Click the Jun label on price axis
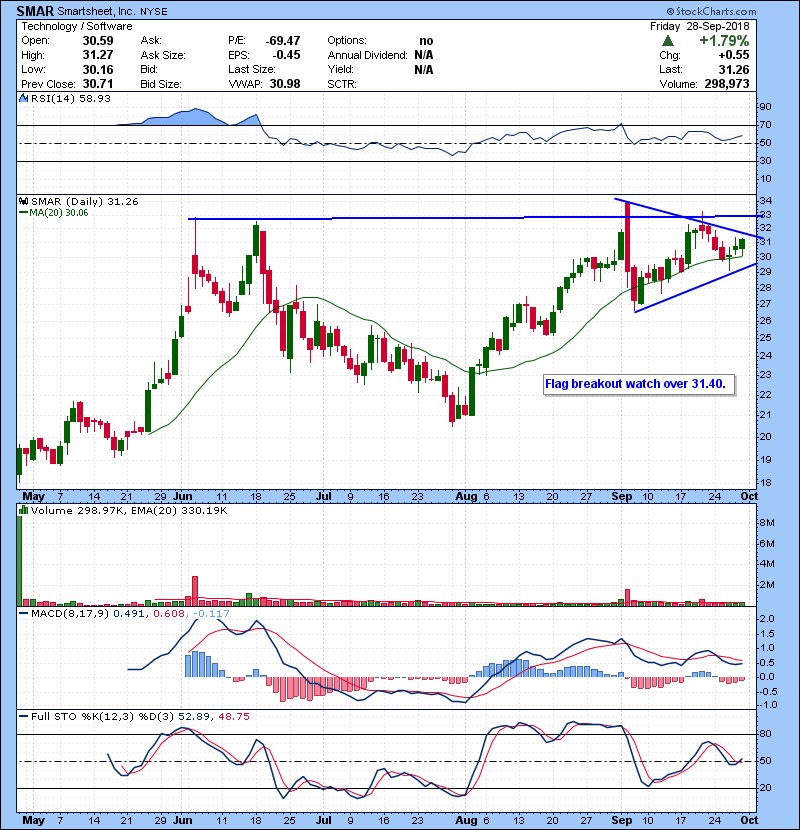This screenshot has width=800, height=830. tap(183, 497)
